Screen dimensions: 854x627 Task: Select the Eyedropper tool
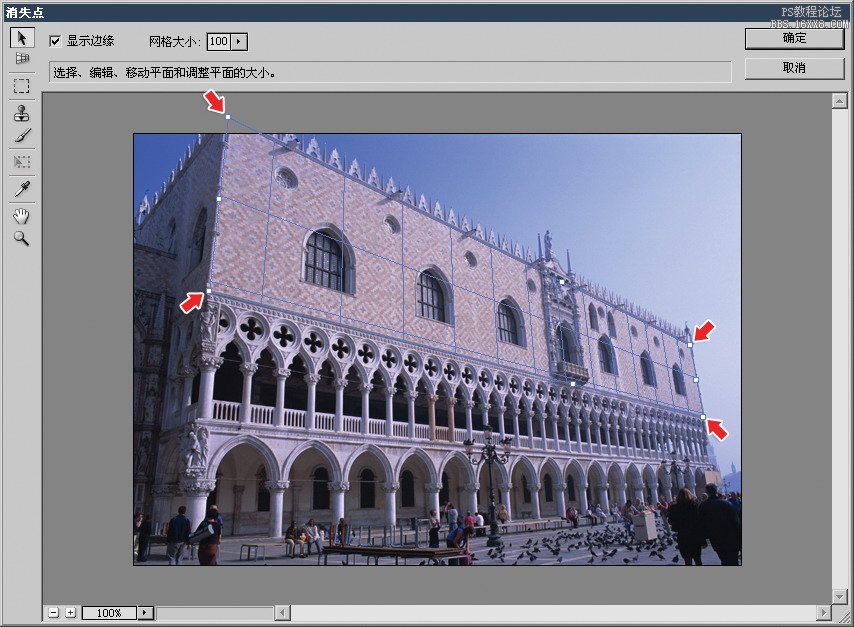point(22,189)
